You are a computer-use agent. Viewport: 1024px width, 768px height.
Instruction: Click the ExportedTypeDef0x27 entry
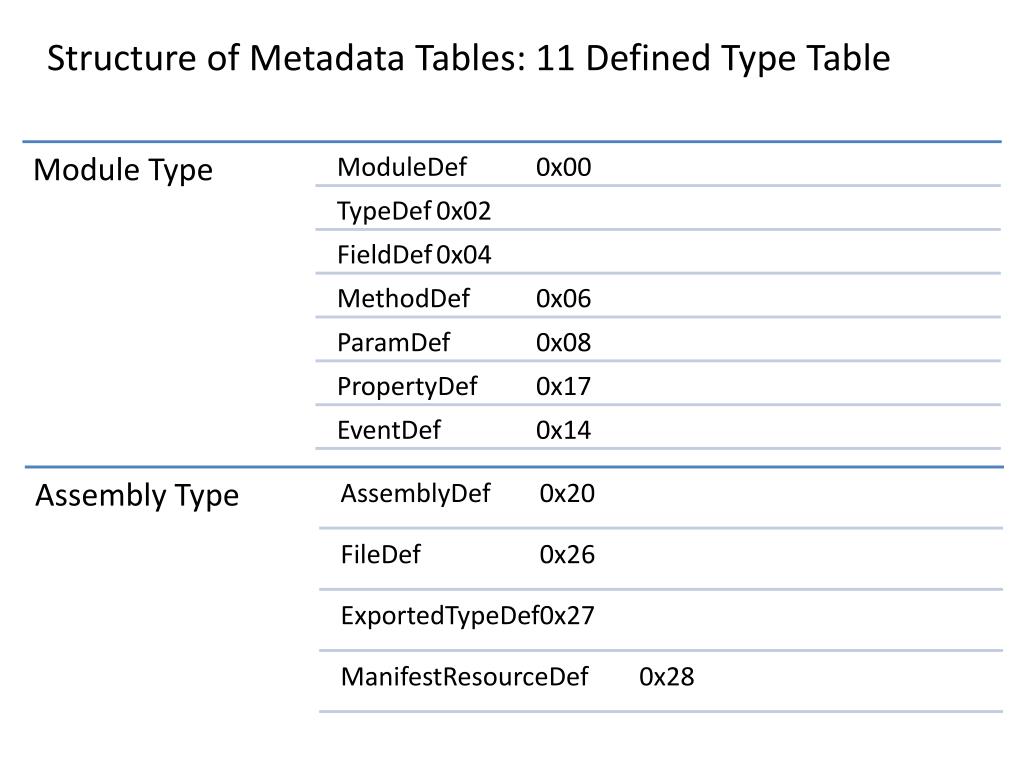point(468,616)
